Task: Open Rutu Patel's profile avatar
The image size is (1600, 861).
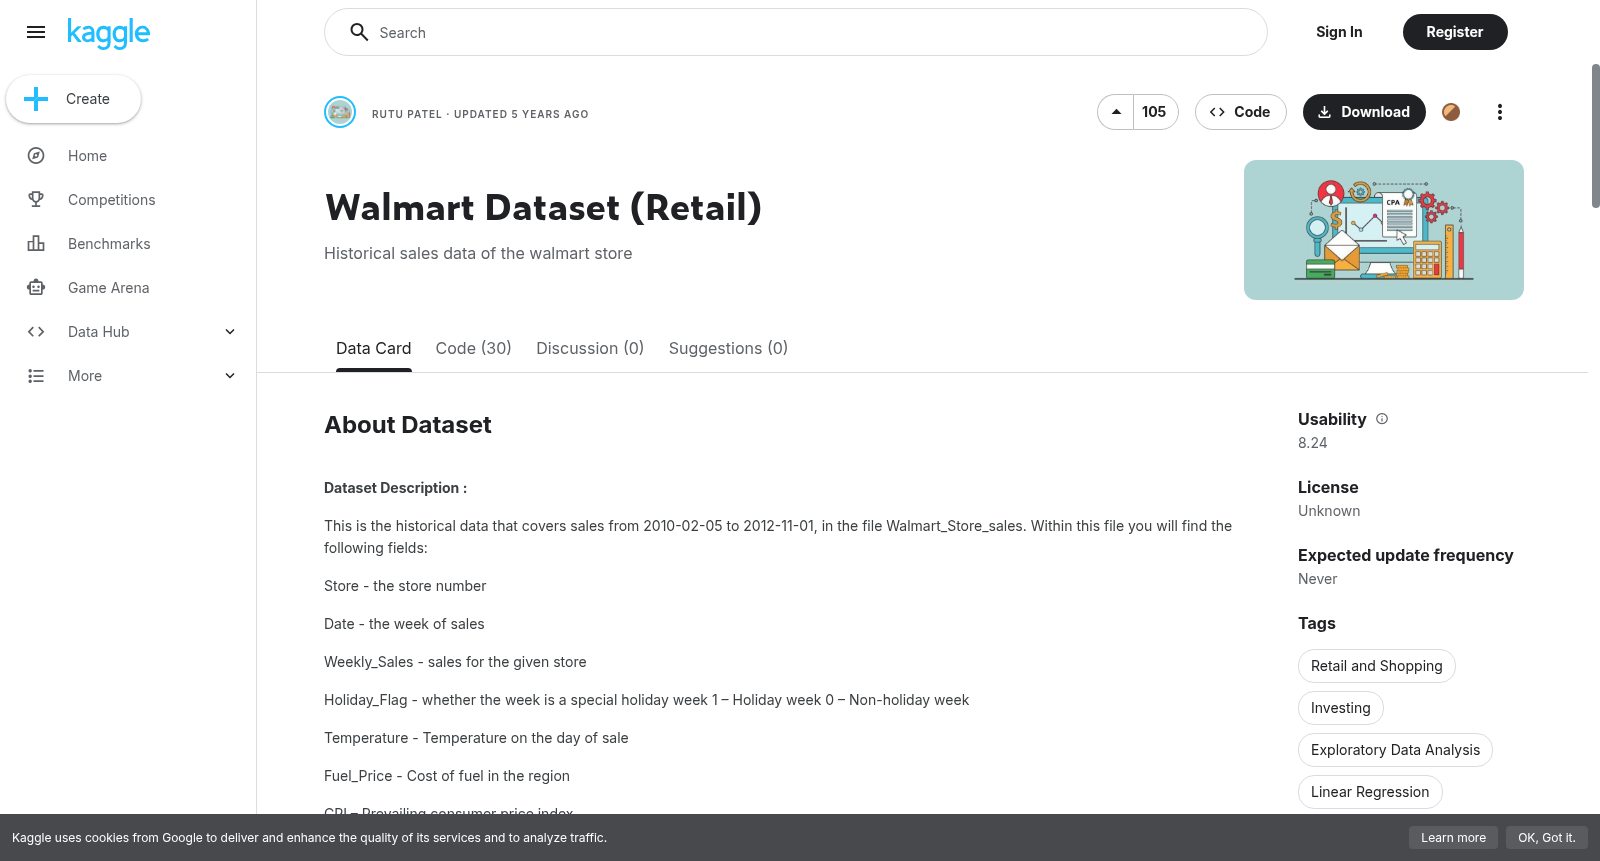Action: coord(340,112)
